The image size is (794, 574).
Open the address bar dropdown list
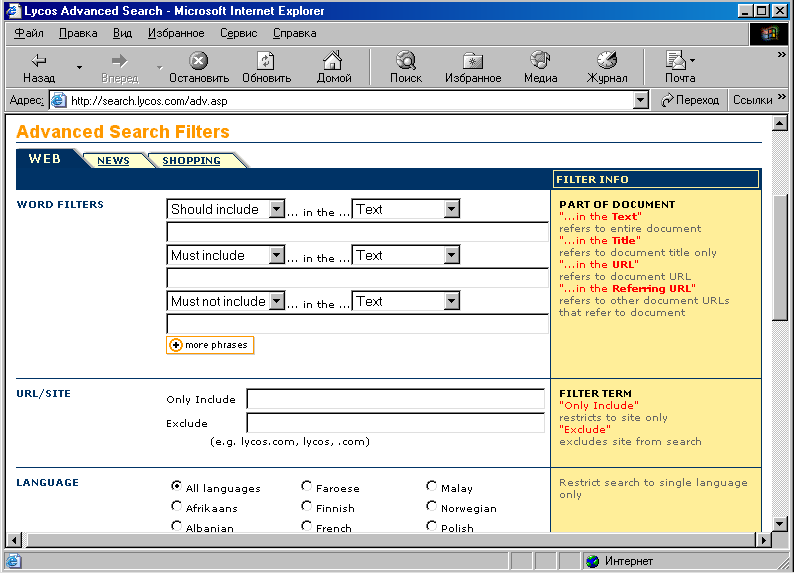[641, 100]
